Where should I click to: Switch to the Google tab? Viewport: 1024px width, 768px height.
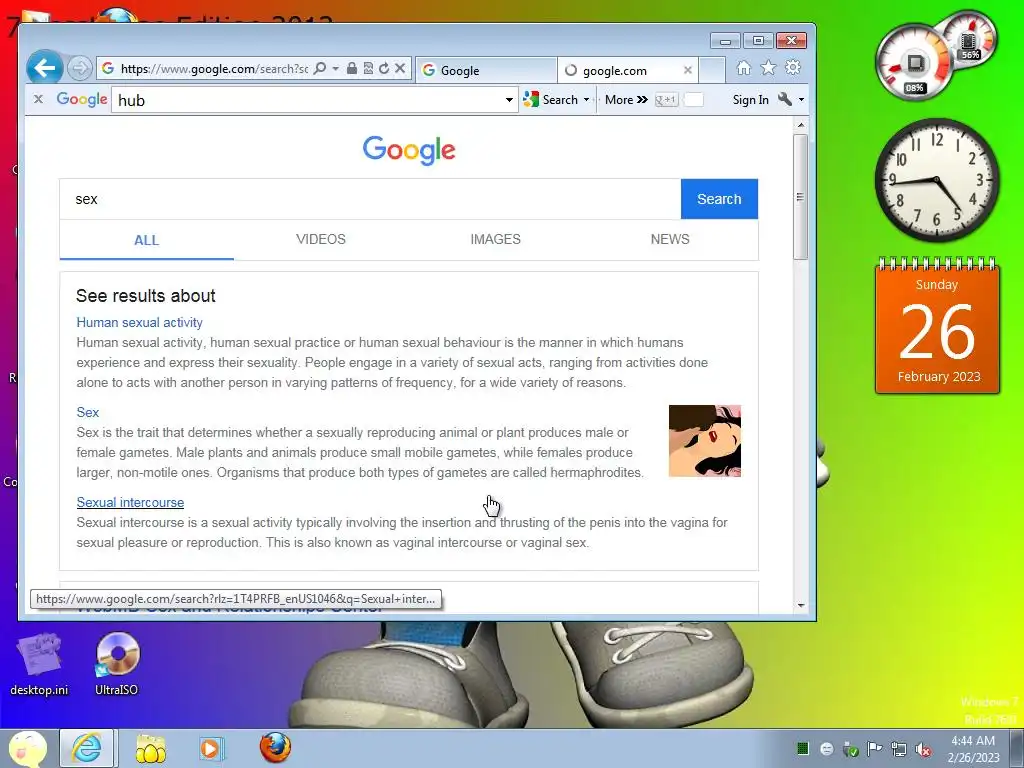click(486, 70)
